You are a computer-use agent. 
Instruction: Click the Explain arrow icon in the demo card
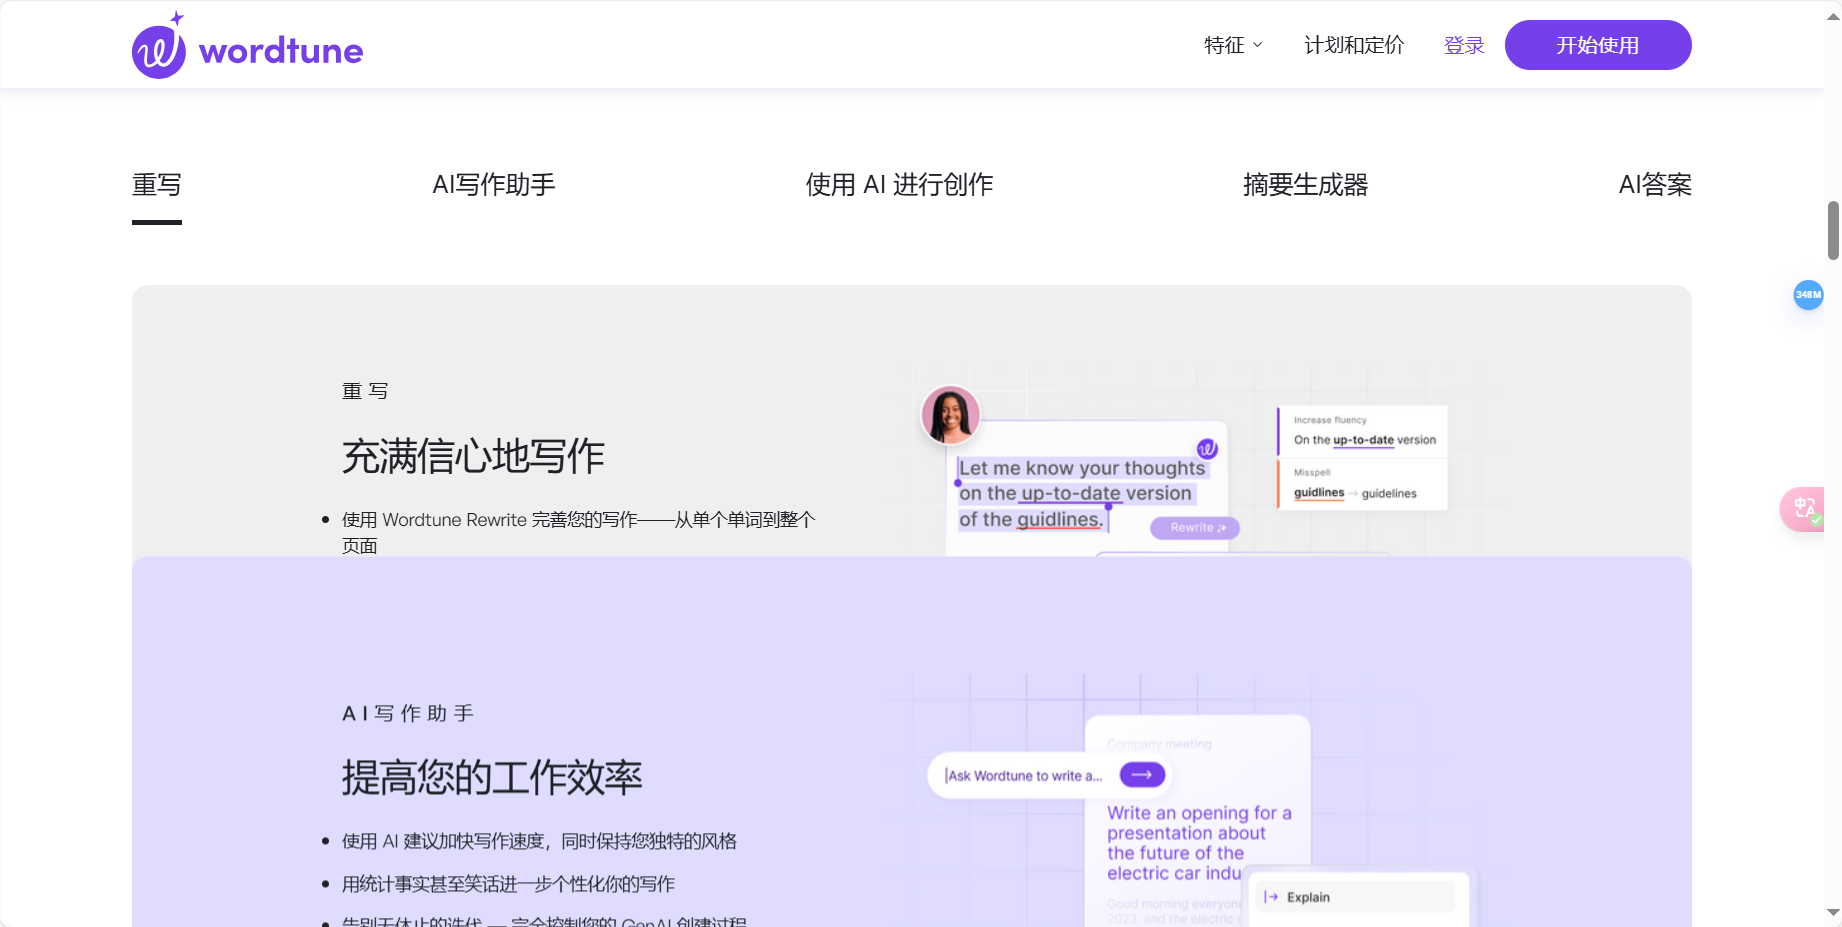[1270, 896]
